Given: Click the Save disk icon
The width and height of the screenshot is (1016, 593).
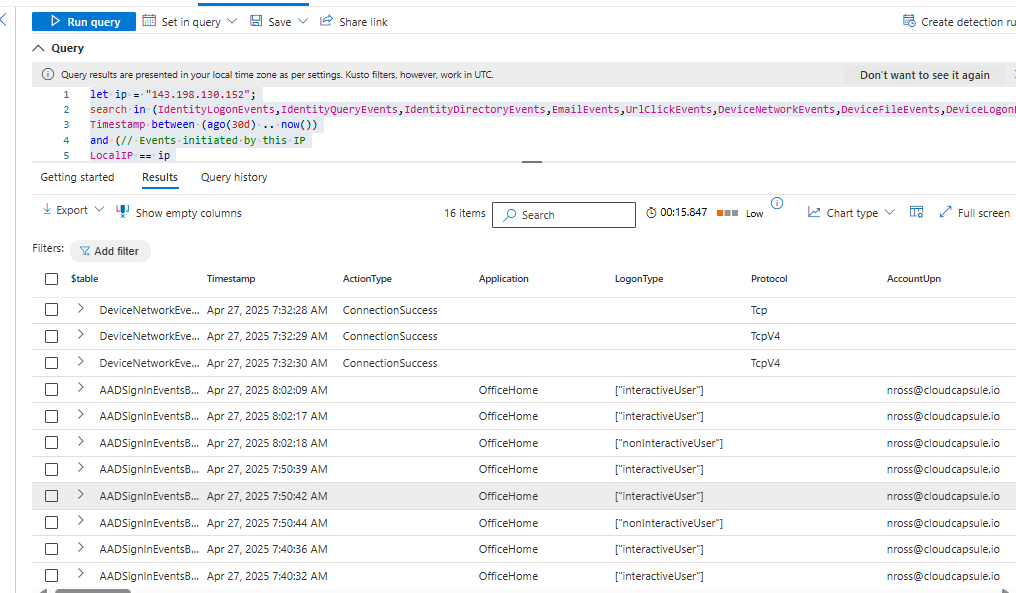Looking at the screenshot, I should click(x=257, y=21).
